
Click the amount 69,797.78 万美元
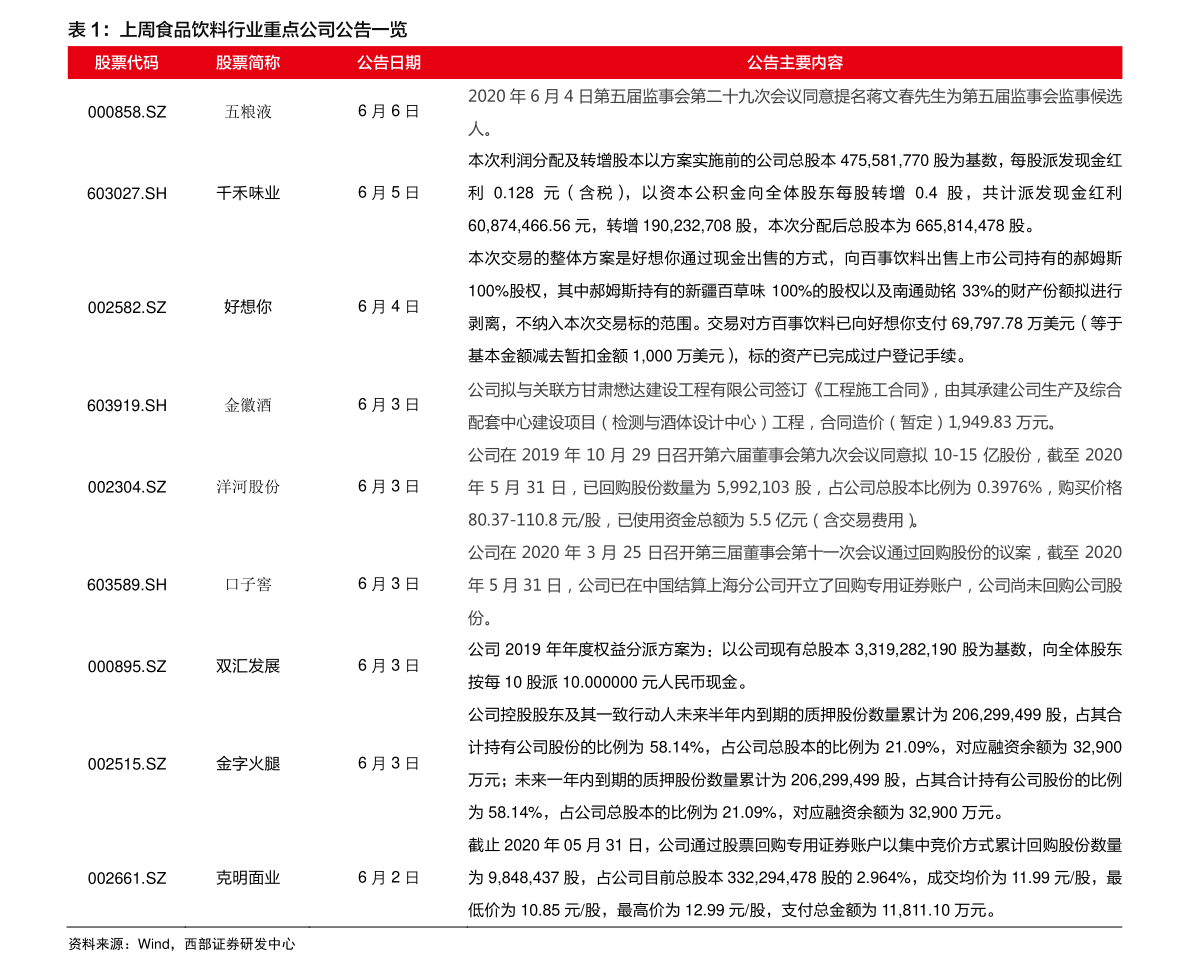pos(1013,324)
